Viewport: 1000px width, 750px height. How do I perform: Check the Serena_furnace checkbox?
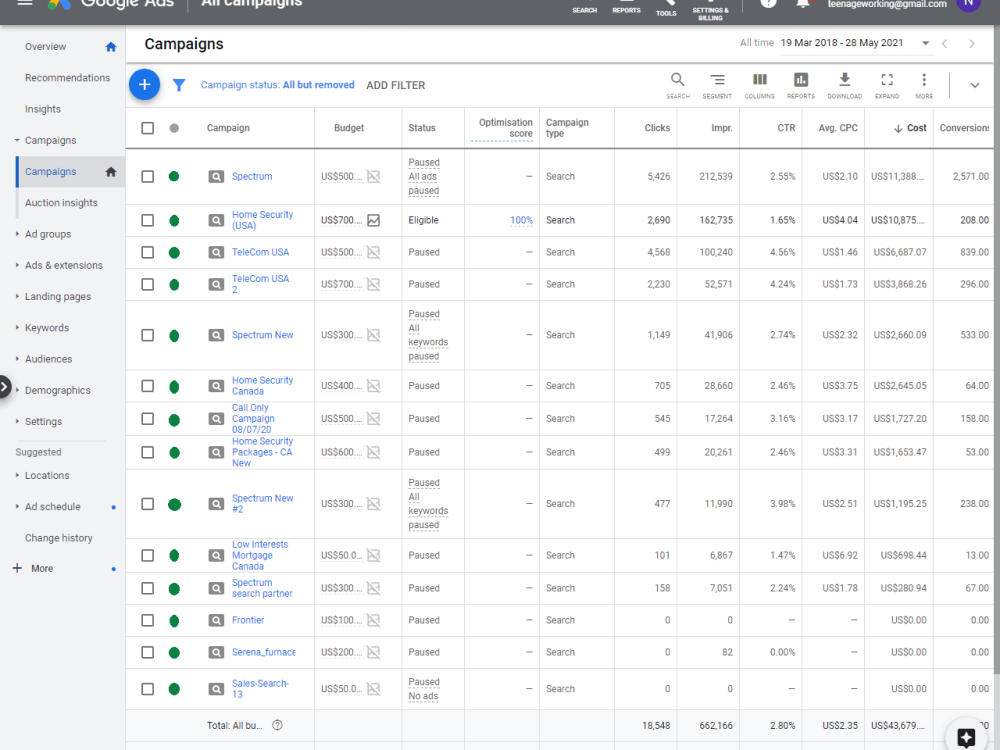tap(147, 652)
